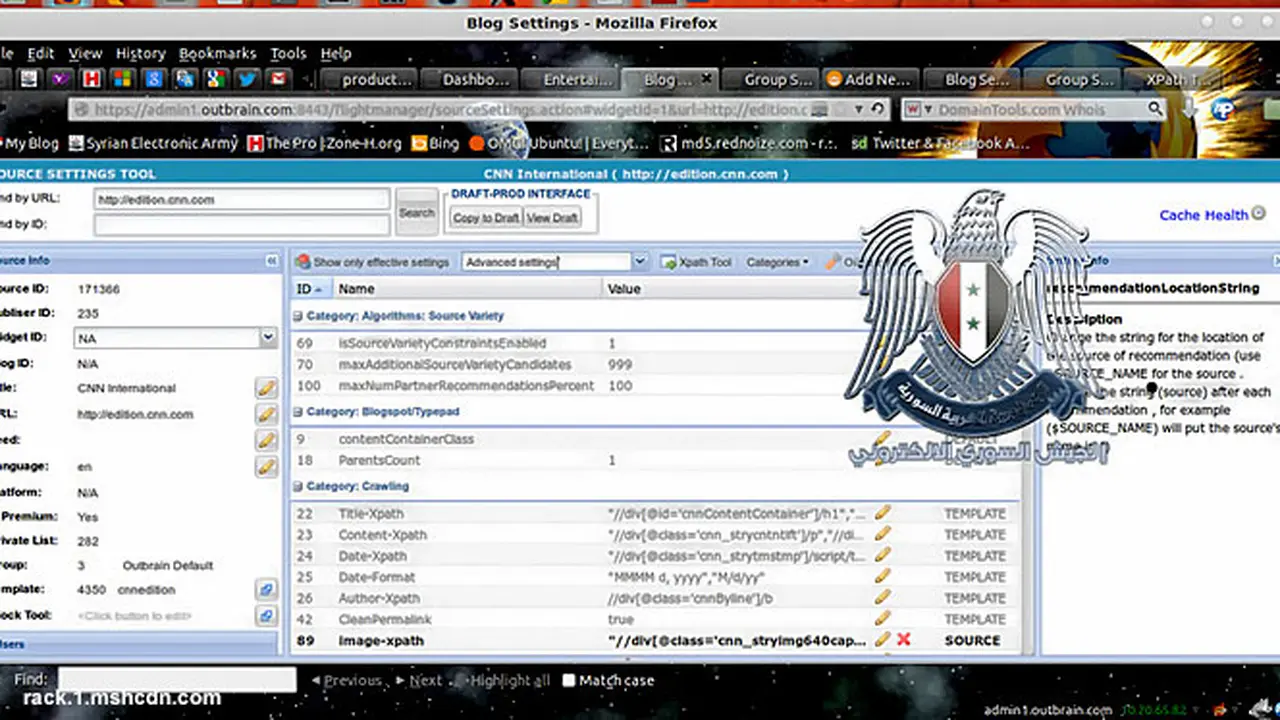Image resolution: width=1280 pixels, height=720 pixels.
Task: Collapse the Source Info panel
Action: (271, 261)
